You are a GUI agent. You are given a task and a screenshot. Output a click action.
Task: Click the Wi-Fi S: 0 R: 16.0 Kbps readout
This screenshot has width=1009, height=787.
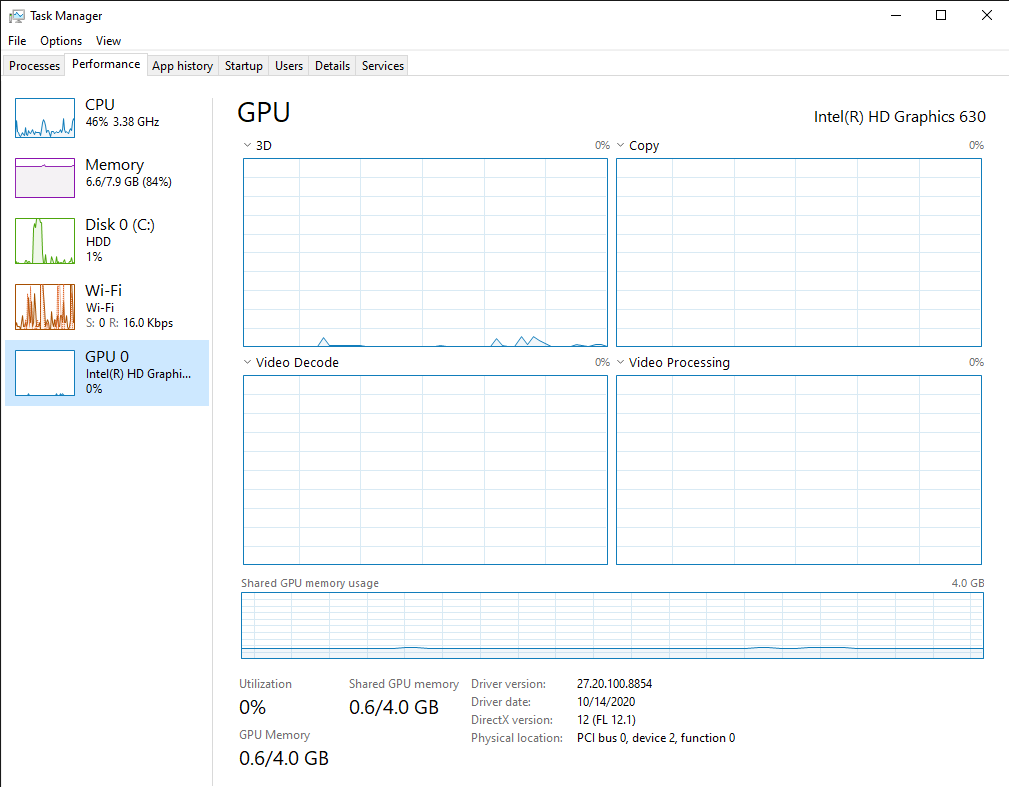pos(129,323)
